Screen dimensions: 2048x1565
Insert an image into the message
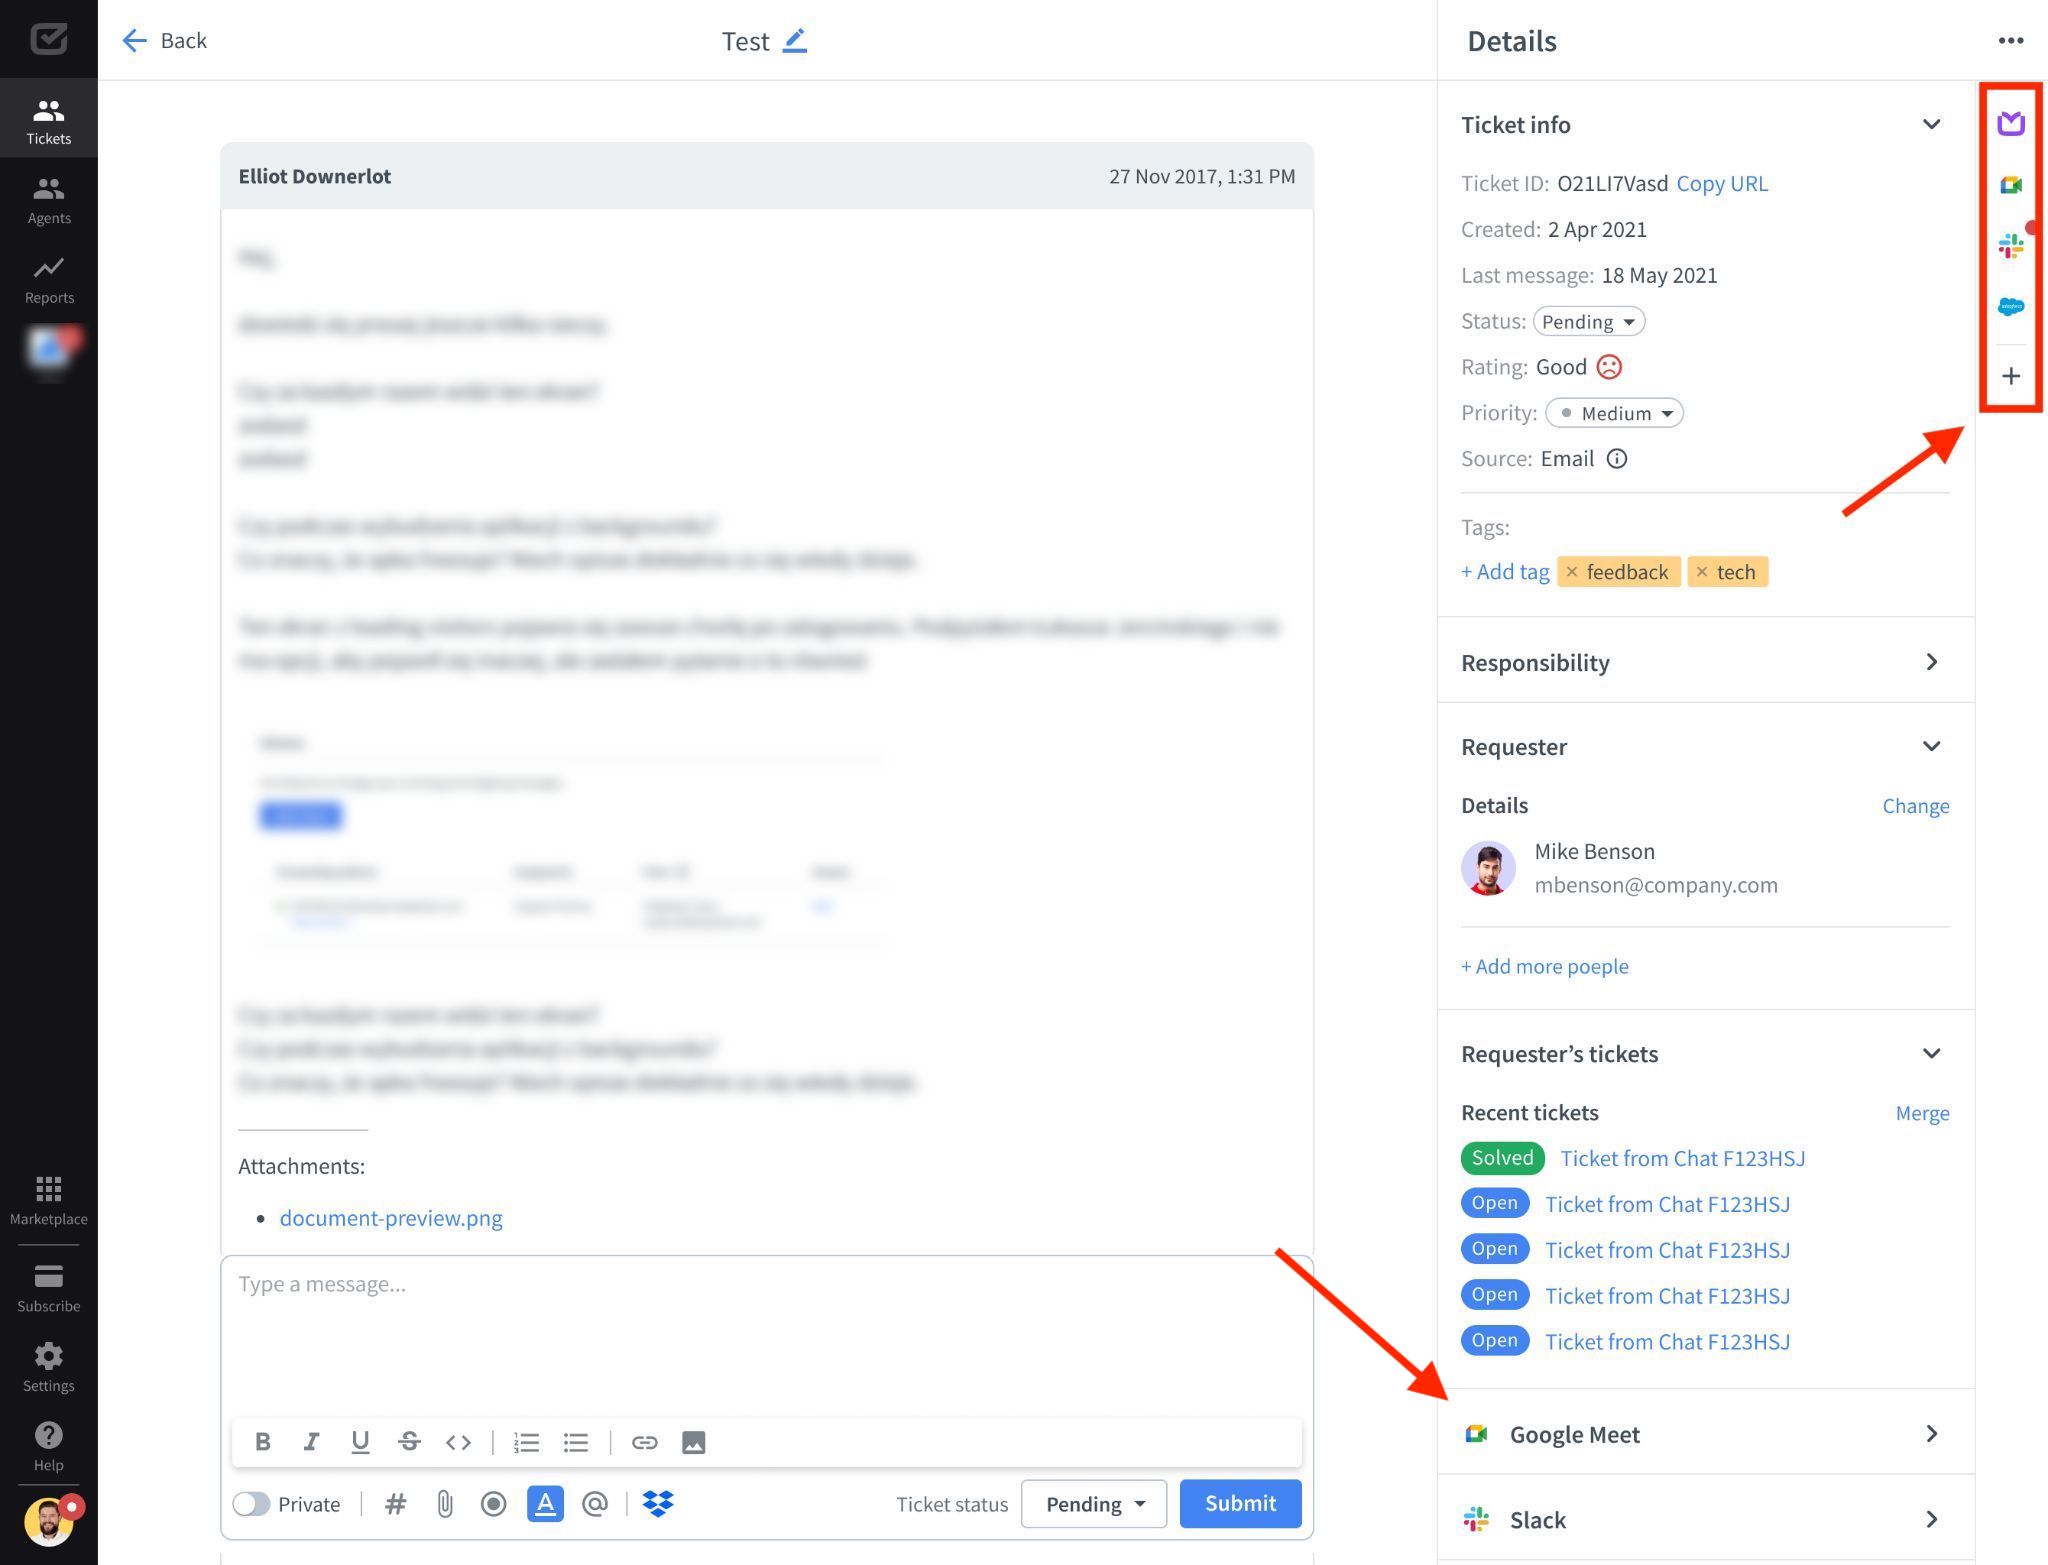pos(693,1442)
